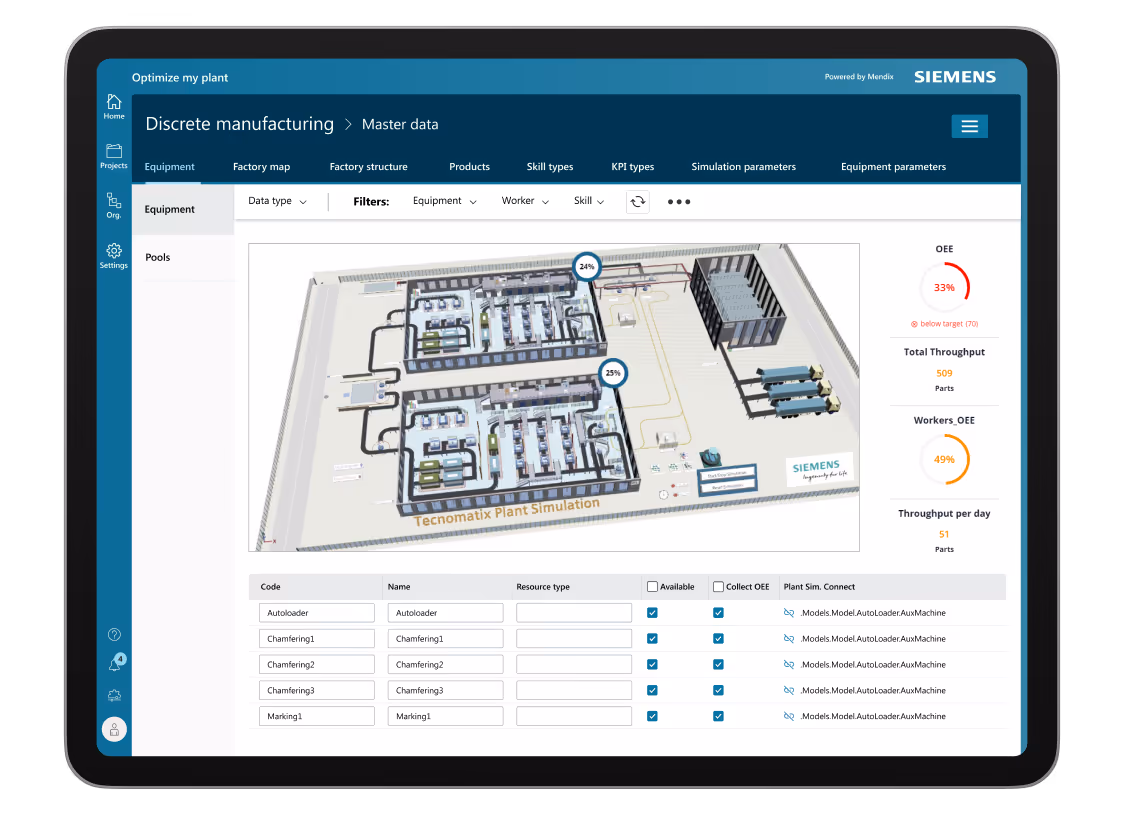1122x816 pixels.
Task: Click the Marking1 Resource type field
Action: (x=574, y=716)
